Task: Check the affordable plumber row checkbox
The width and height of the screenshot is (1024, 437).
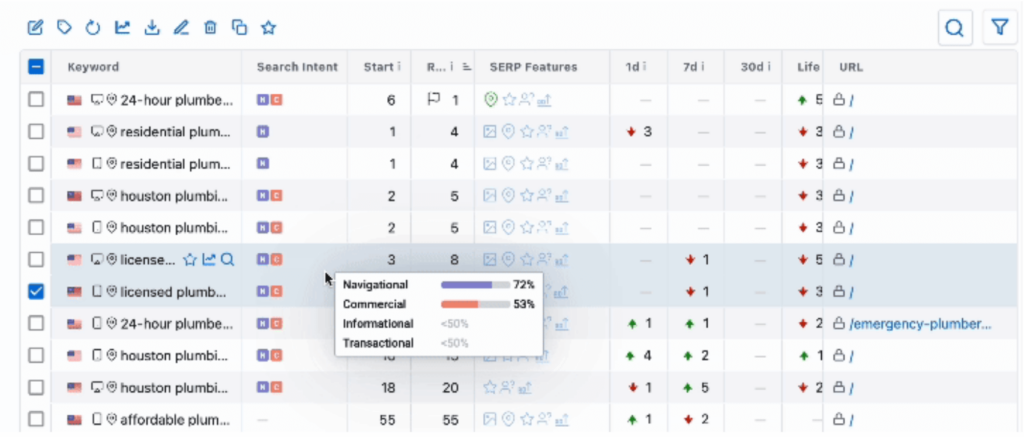Action: click(x=35, y=419)
